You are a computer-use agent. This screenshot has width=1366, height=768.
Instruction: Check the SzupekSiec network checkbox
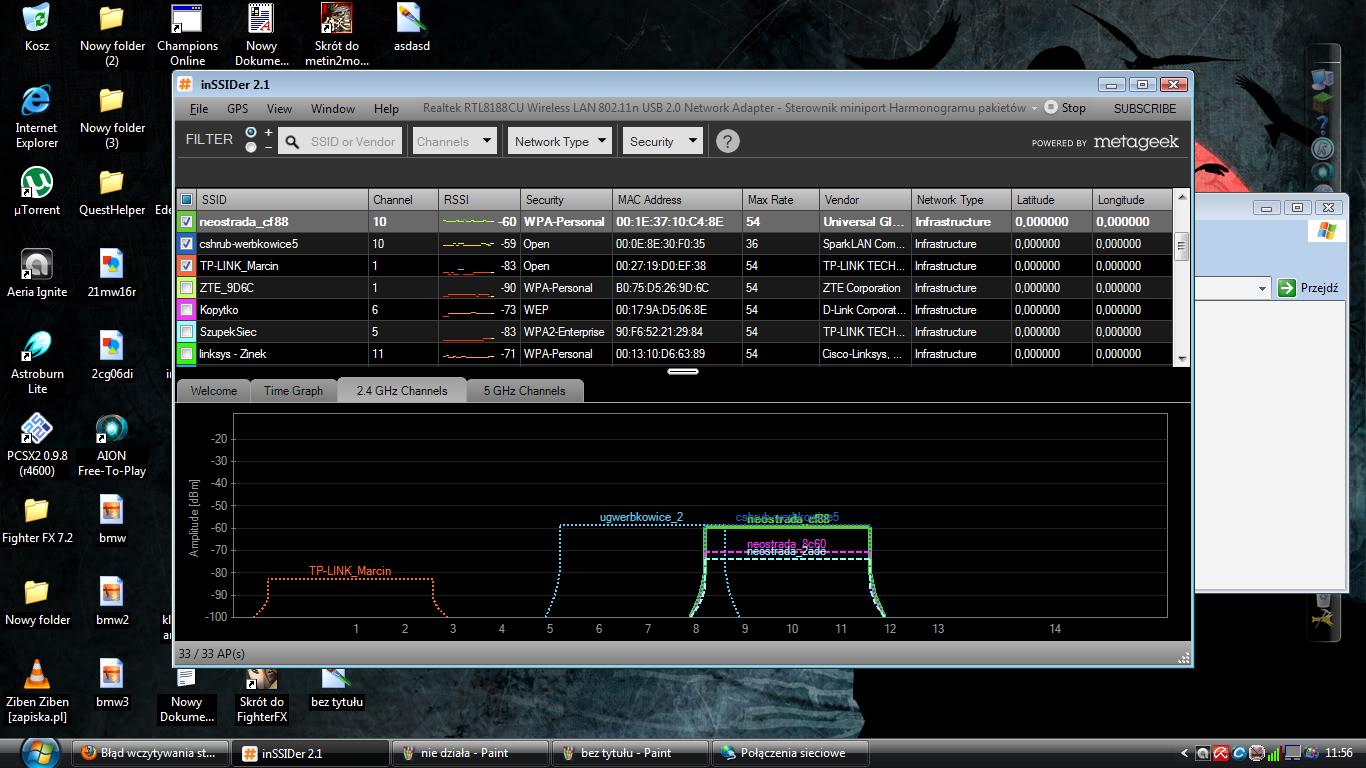point(187,332)
